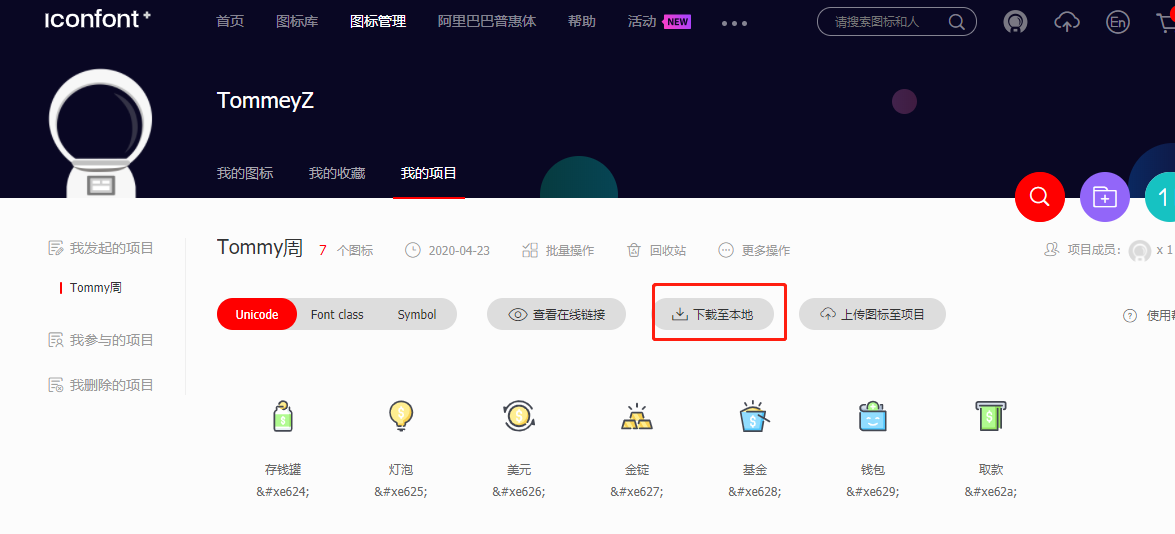Click the &#xe626; unicode text
Screen dimensions: 1175x534
[519, 492]
